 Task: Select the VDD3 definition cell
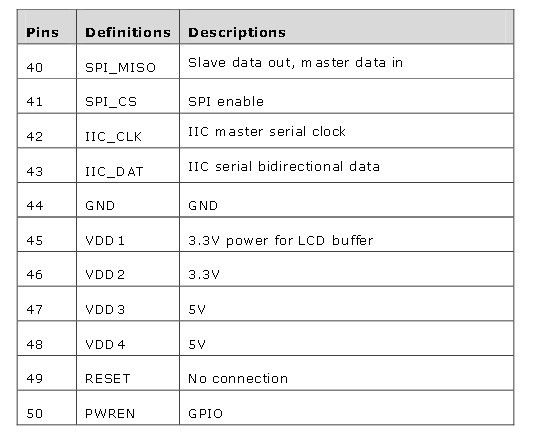tap(128, 304)
